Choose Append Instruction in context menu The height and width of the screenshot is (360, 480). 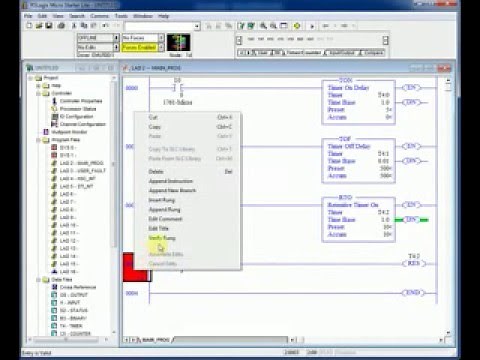click(x=171, y=181)
